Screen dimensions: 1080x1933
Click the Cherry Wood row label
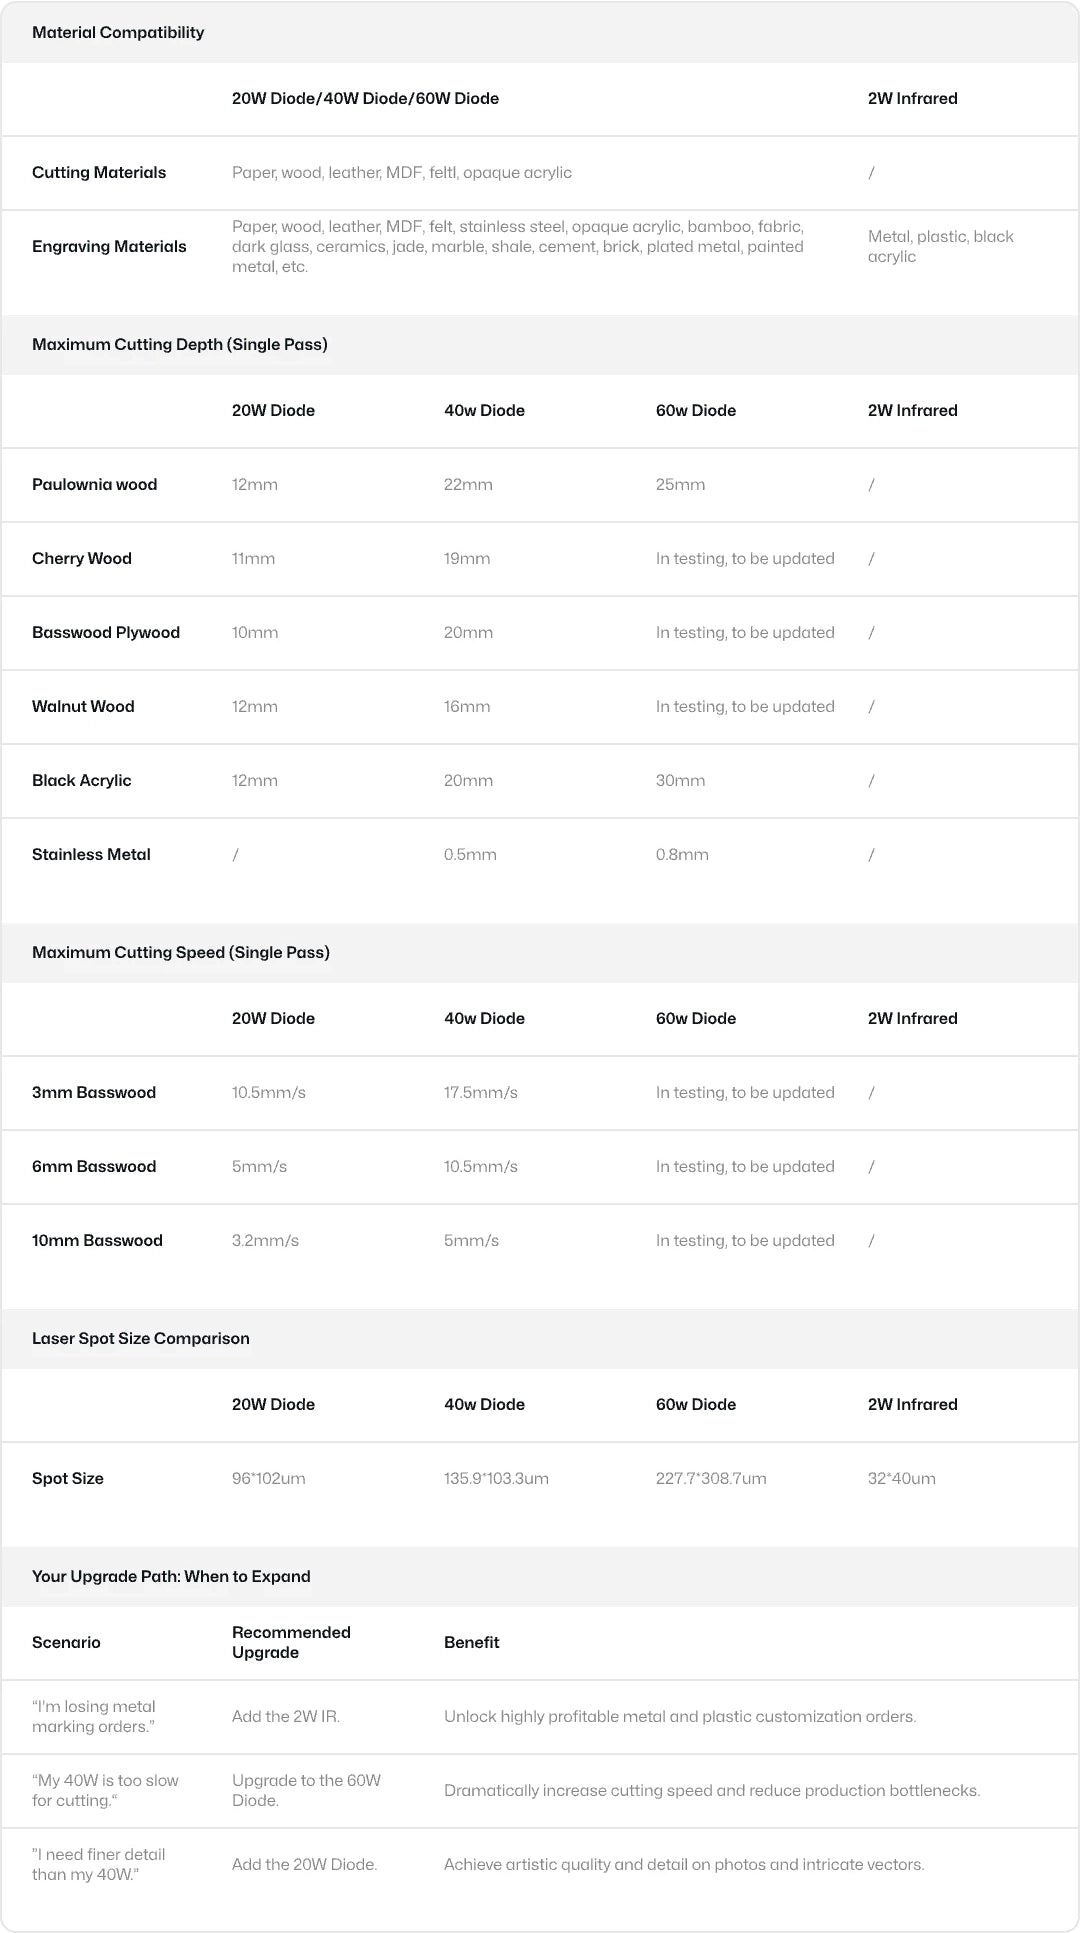point(82,558)
